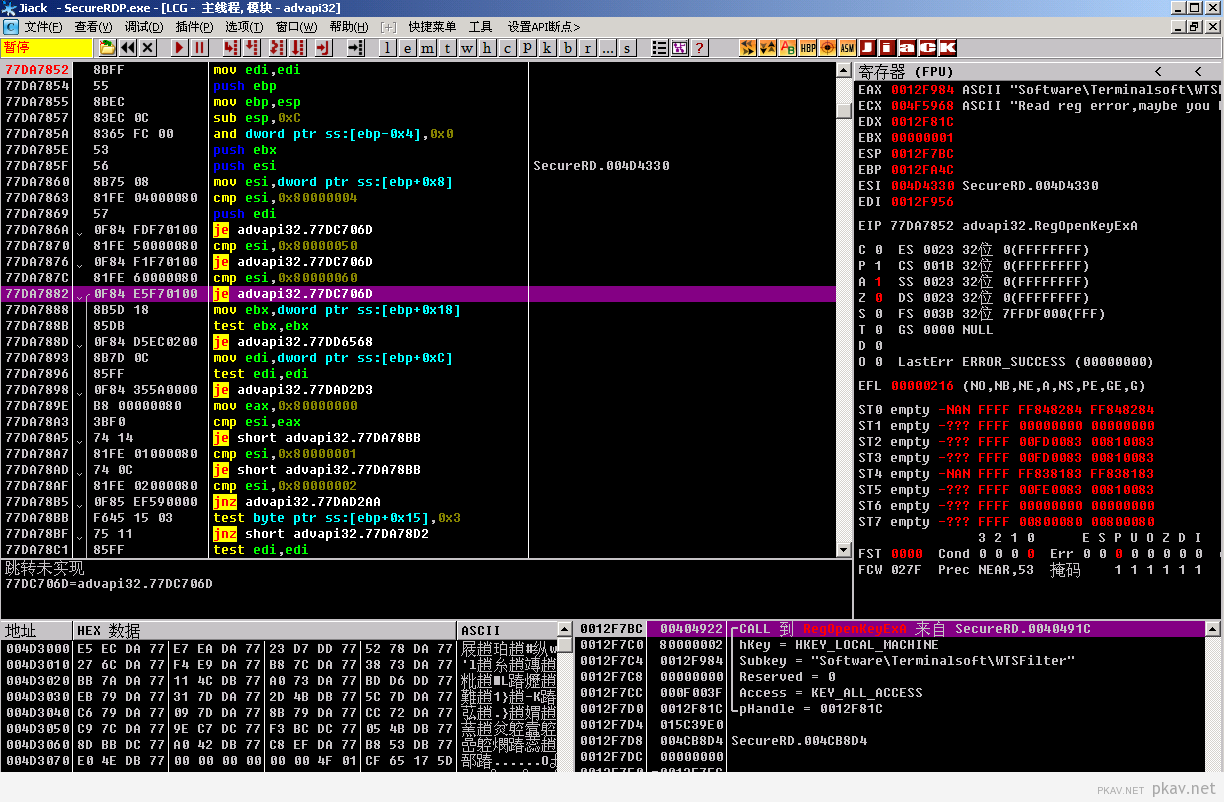This screenshot has height=802, width=1224.
Task: Click the Trace Into toolbar icon
Action: tap(280, 47)
